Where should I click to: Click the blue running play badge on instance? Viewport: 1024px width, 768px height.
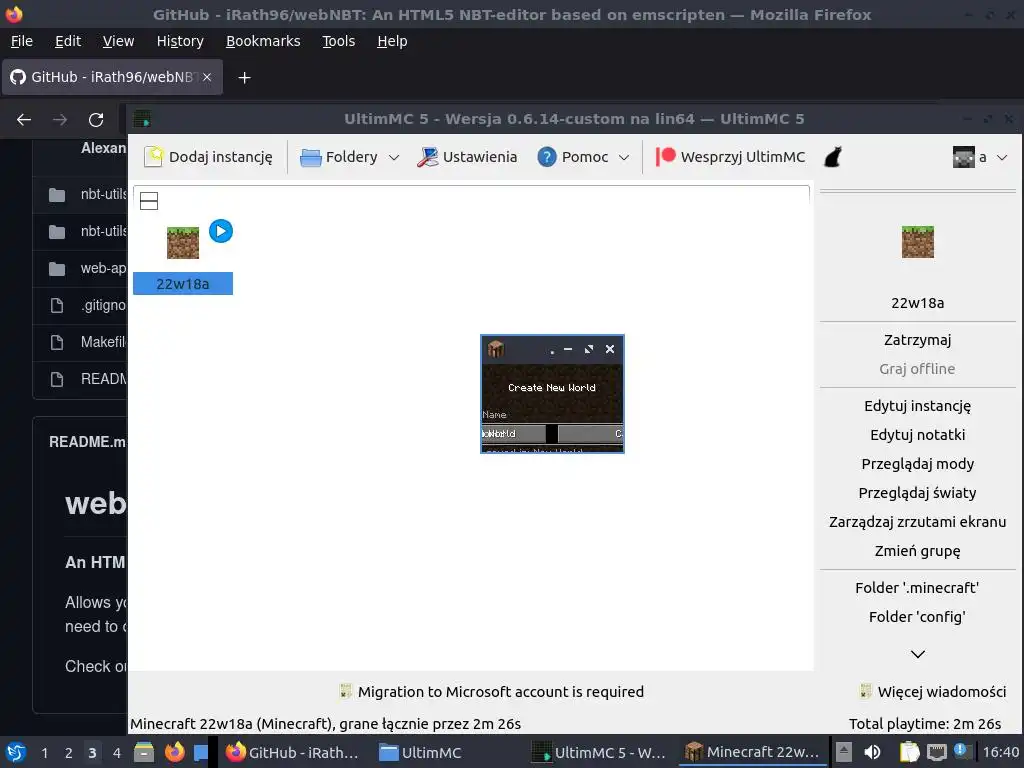(x=221, y=231)
